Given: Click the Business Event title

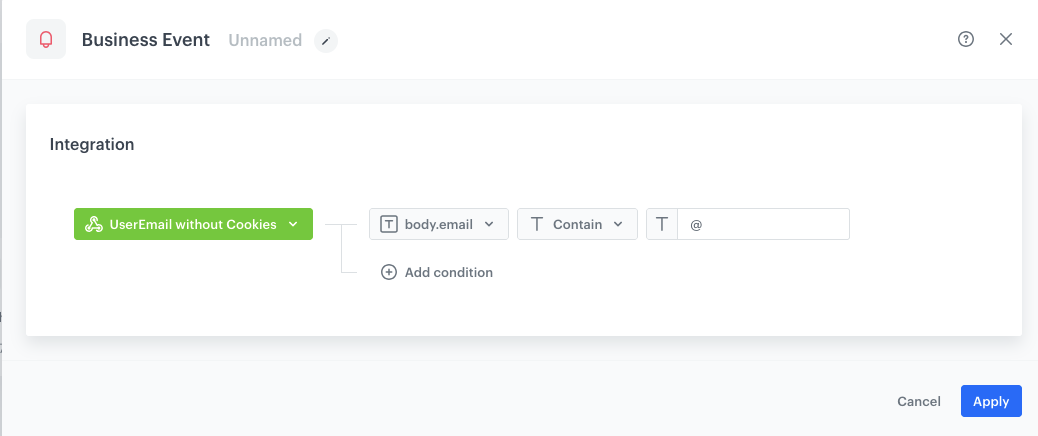Looking at the screenshot, I should [146, 40].
